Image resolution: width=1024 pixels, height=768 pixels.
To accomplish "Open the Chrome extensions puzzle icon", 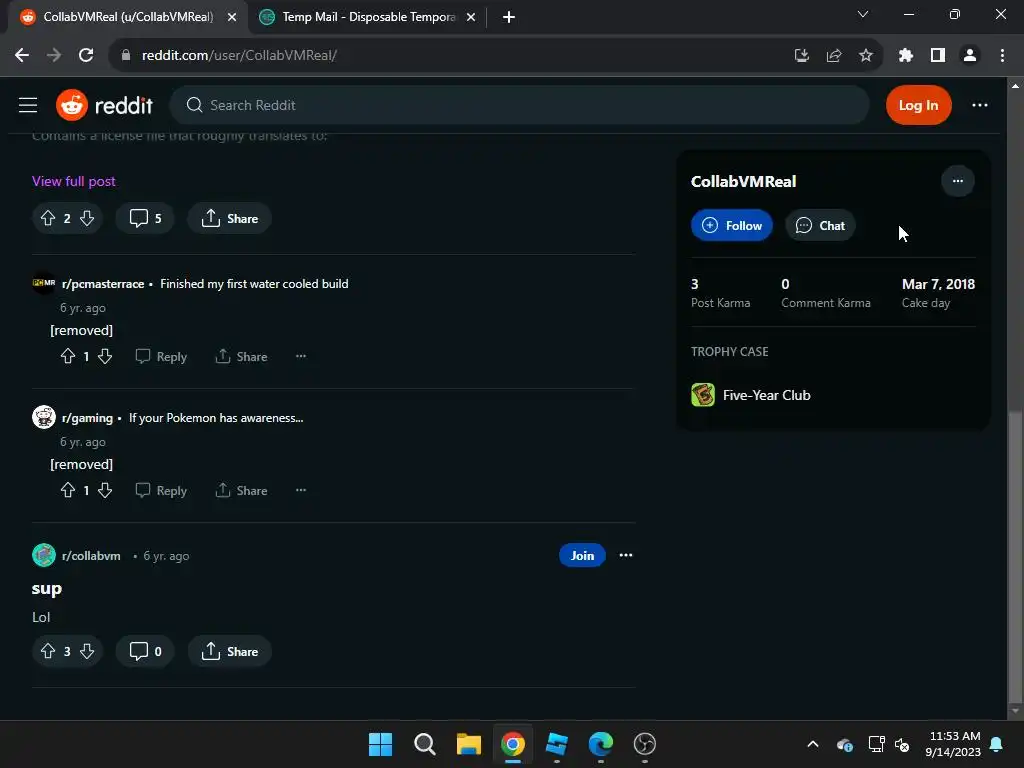I will (905, 55).
